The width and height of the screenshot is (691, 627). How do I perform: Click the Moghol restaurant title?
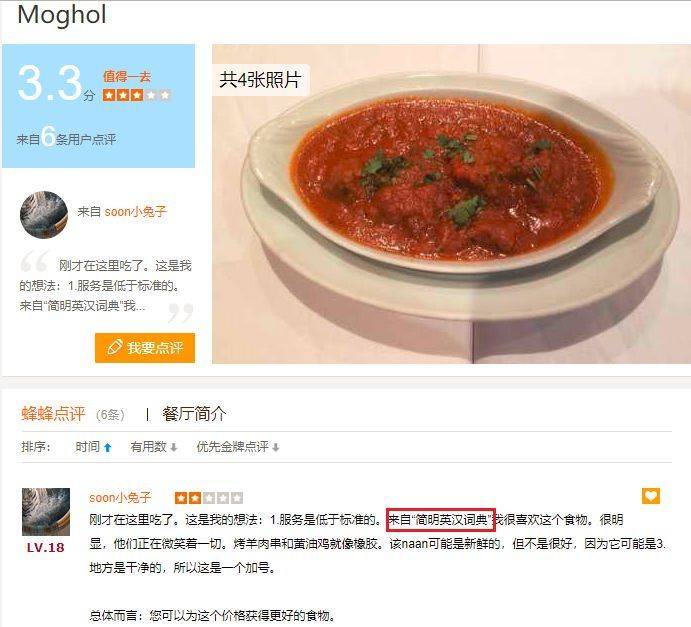tap(62, 15)
